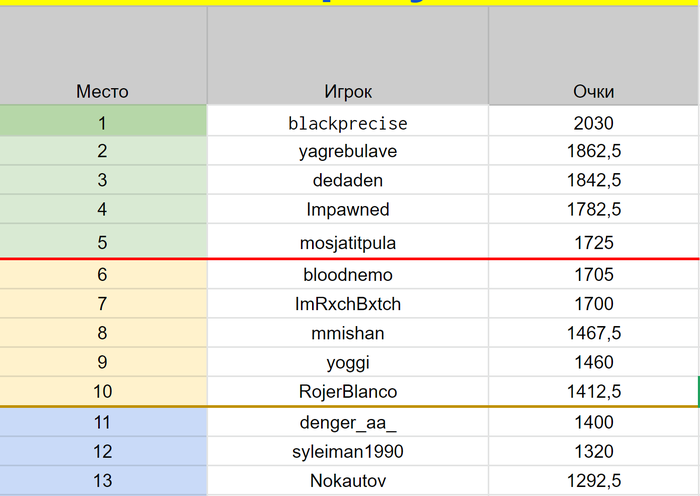Select the 'Игрок' column header cell
700x496 pixels.
tap(348, 55)
